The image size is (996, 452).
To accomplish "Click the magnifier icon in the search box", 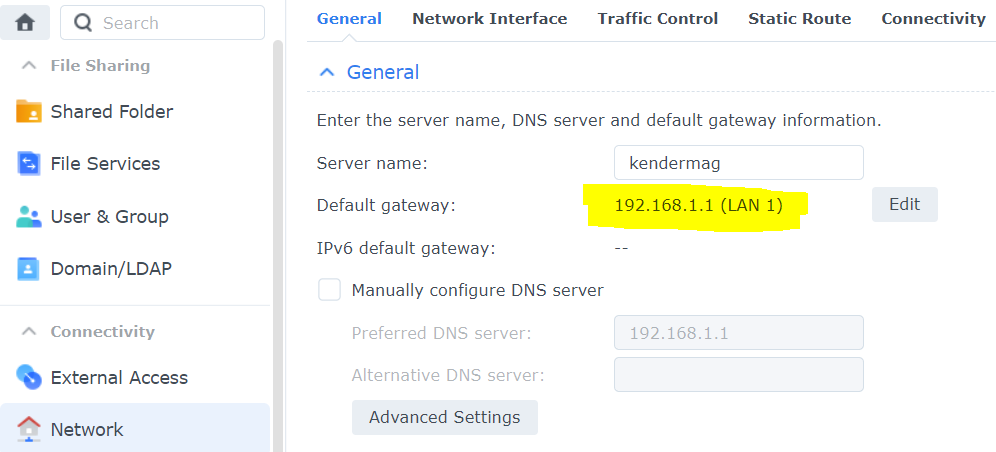I will [83, 23].
